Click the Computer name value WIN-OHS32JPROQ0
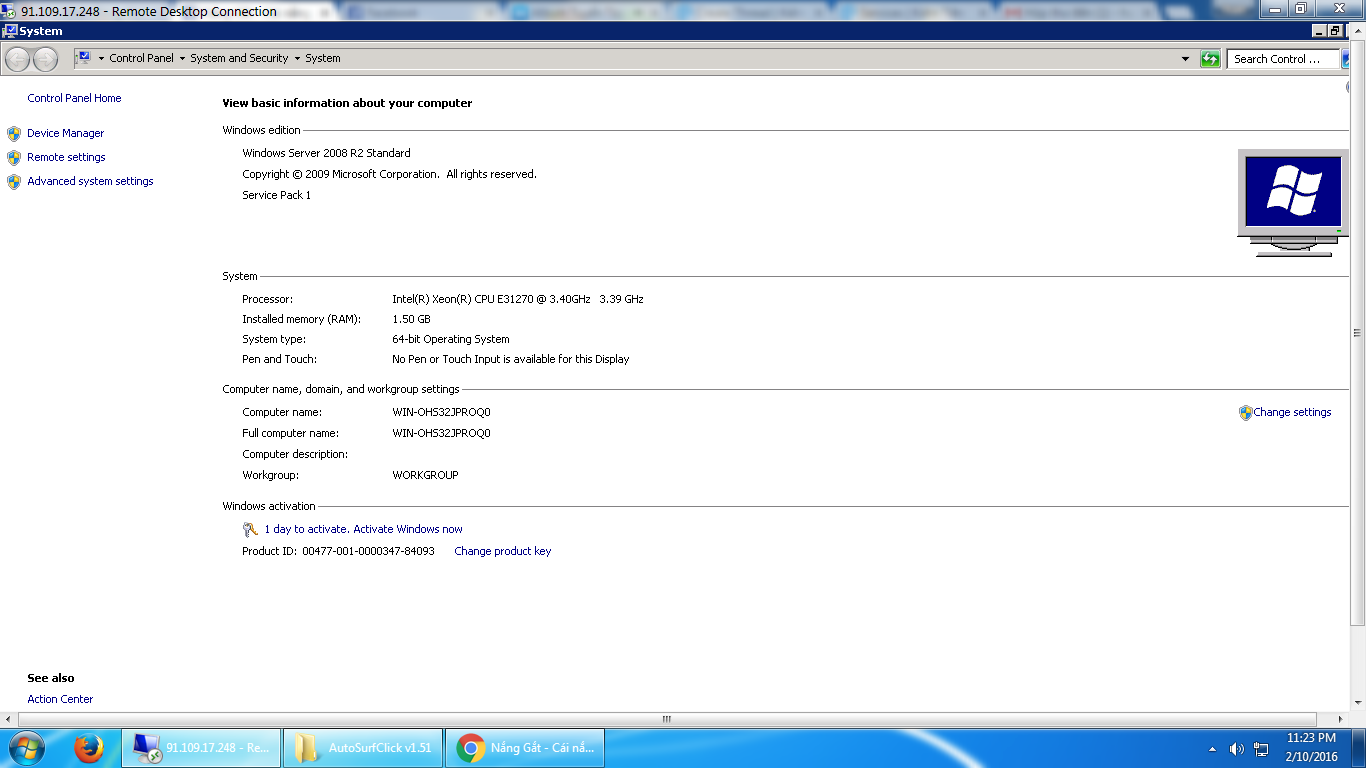 pos(441,412)
